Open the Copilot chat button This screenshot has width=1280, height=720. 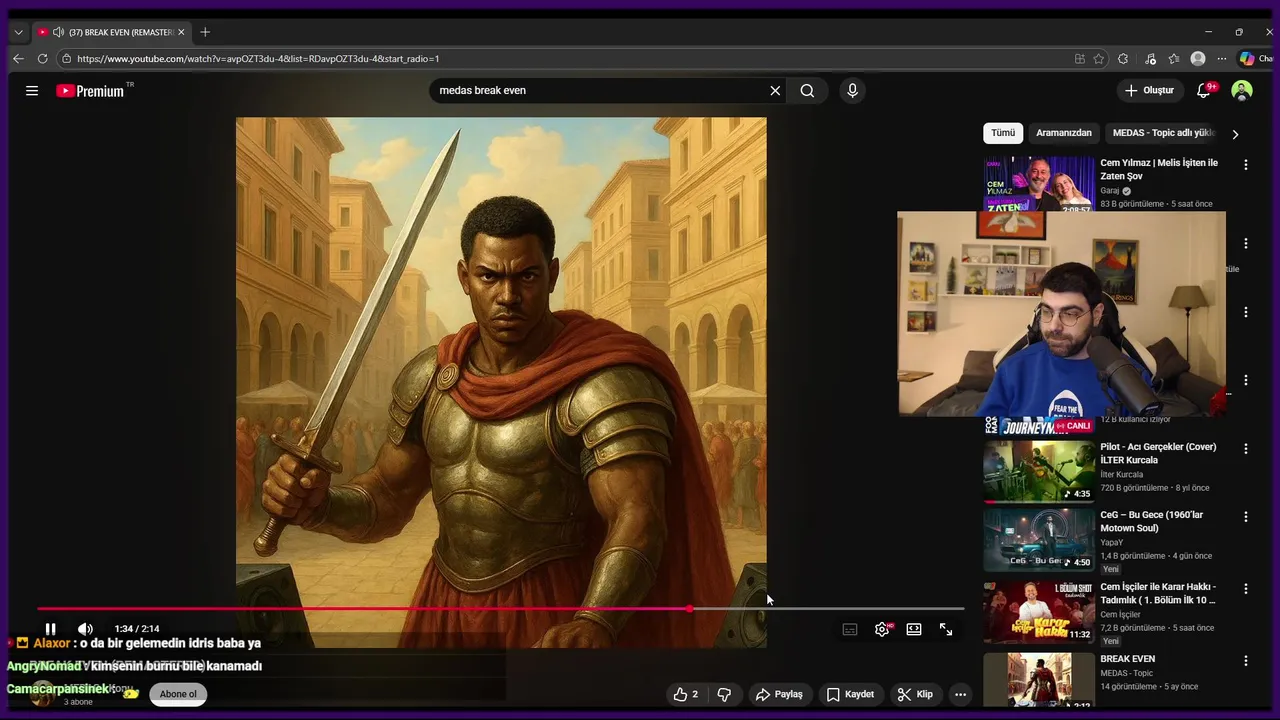tap(1255, 59)
